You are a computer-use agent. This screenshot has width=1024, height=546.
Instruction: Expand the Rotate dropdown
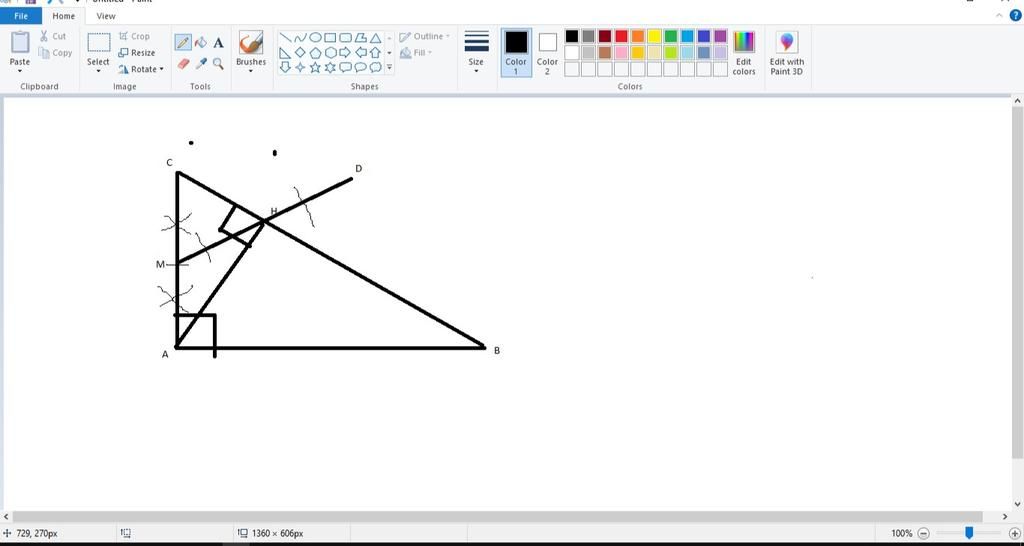click(161, 69)
